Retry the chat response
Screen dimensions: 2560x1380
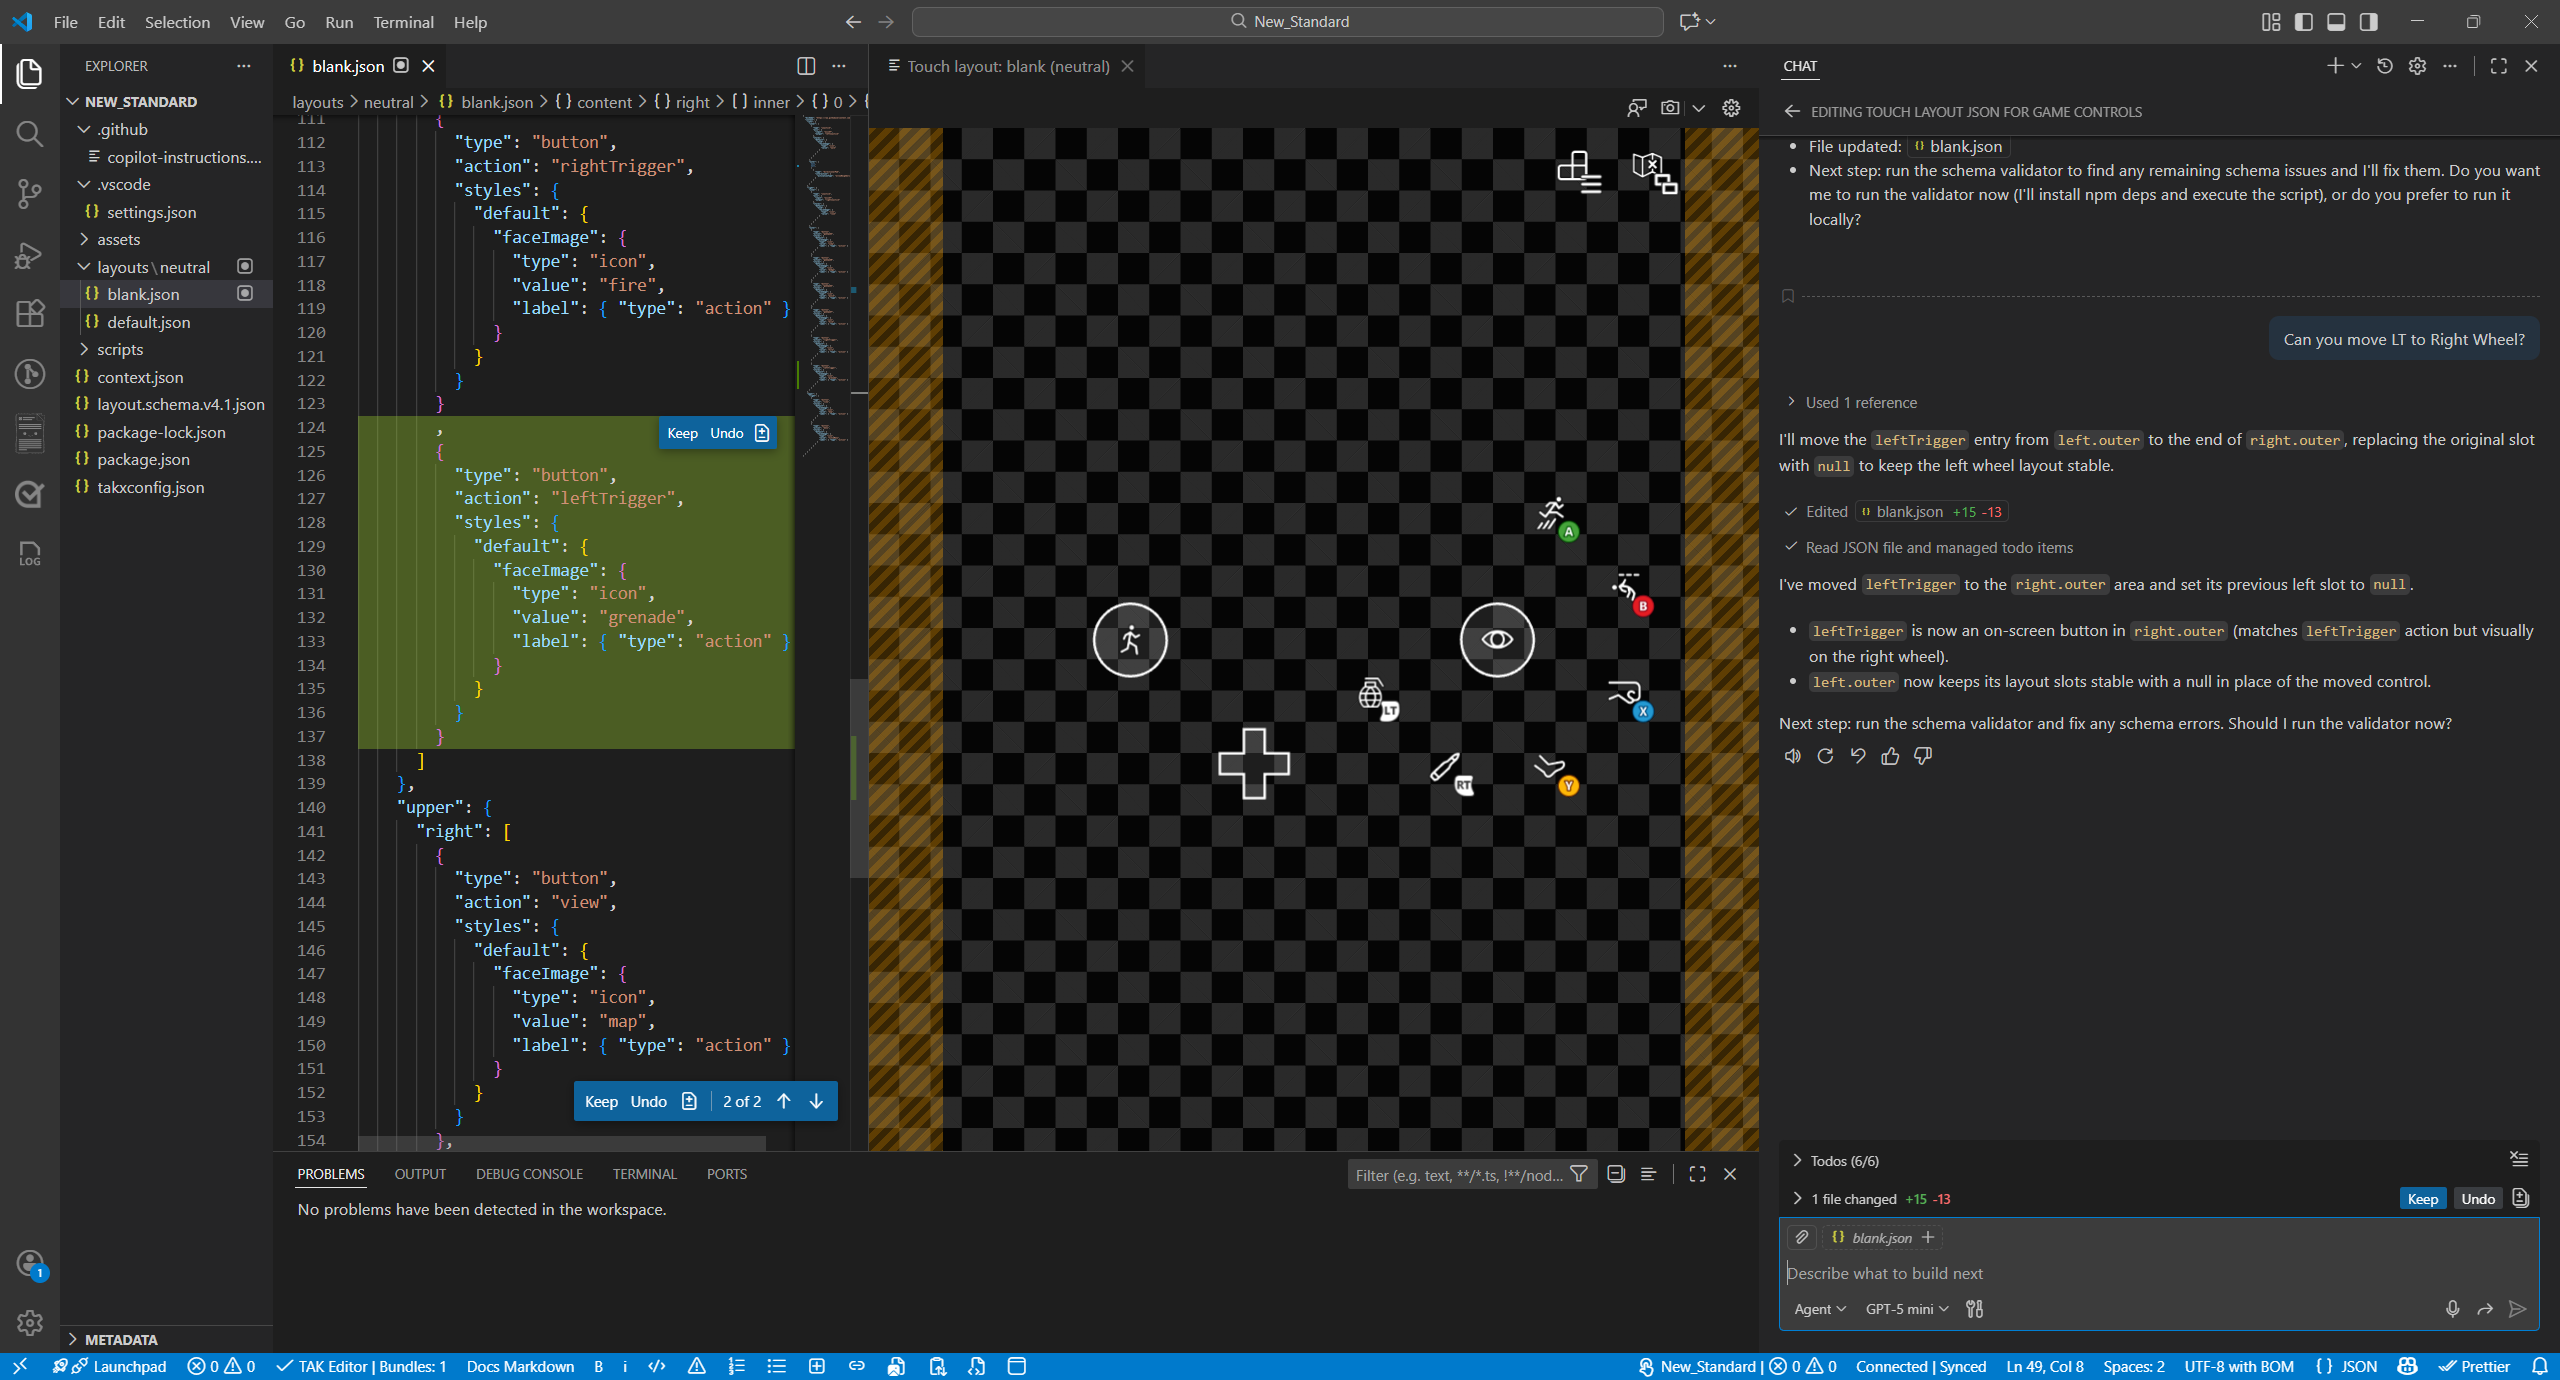(x=1825, y=756)
